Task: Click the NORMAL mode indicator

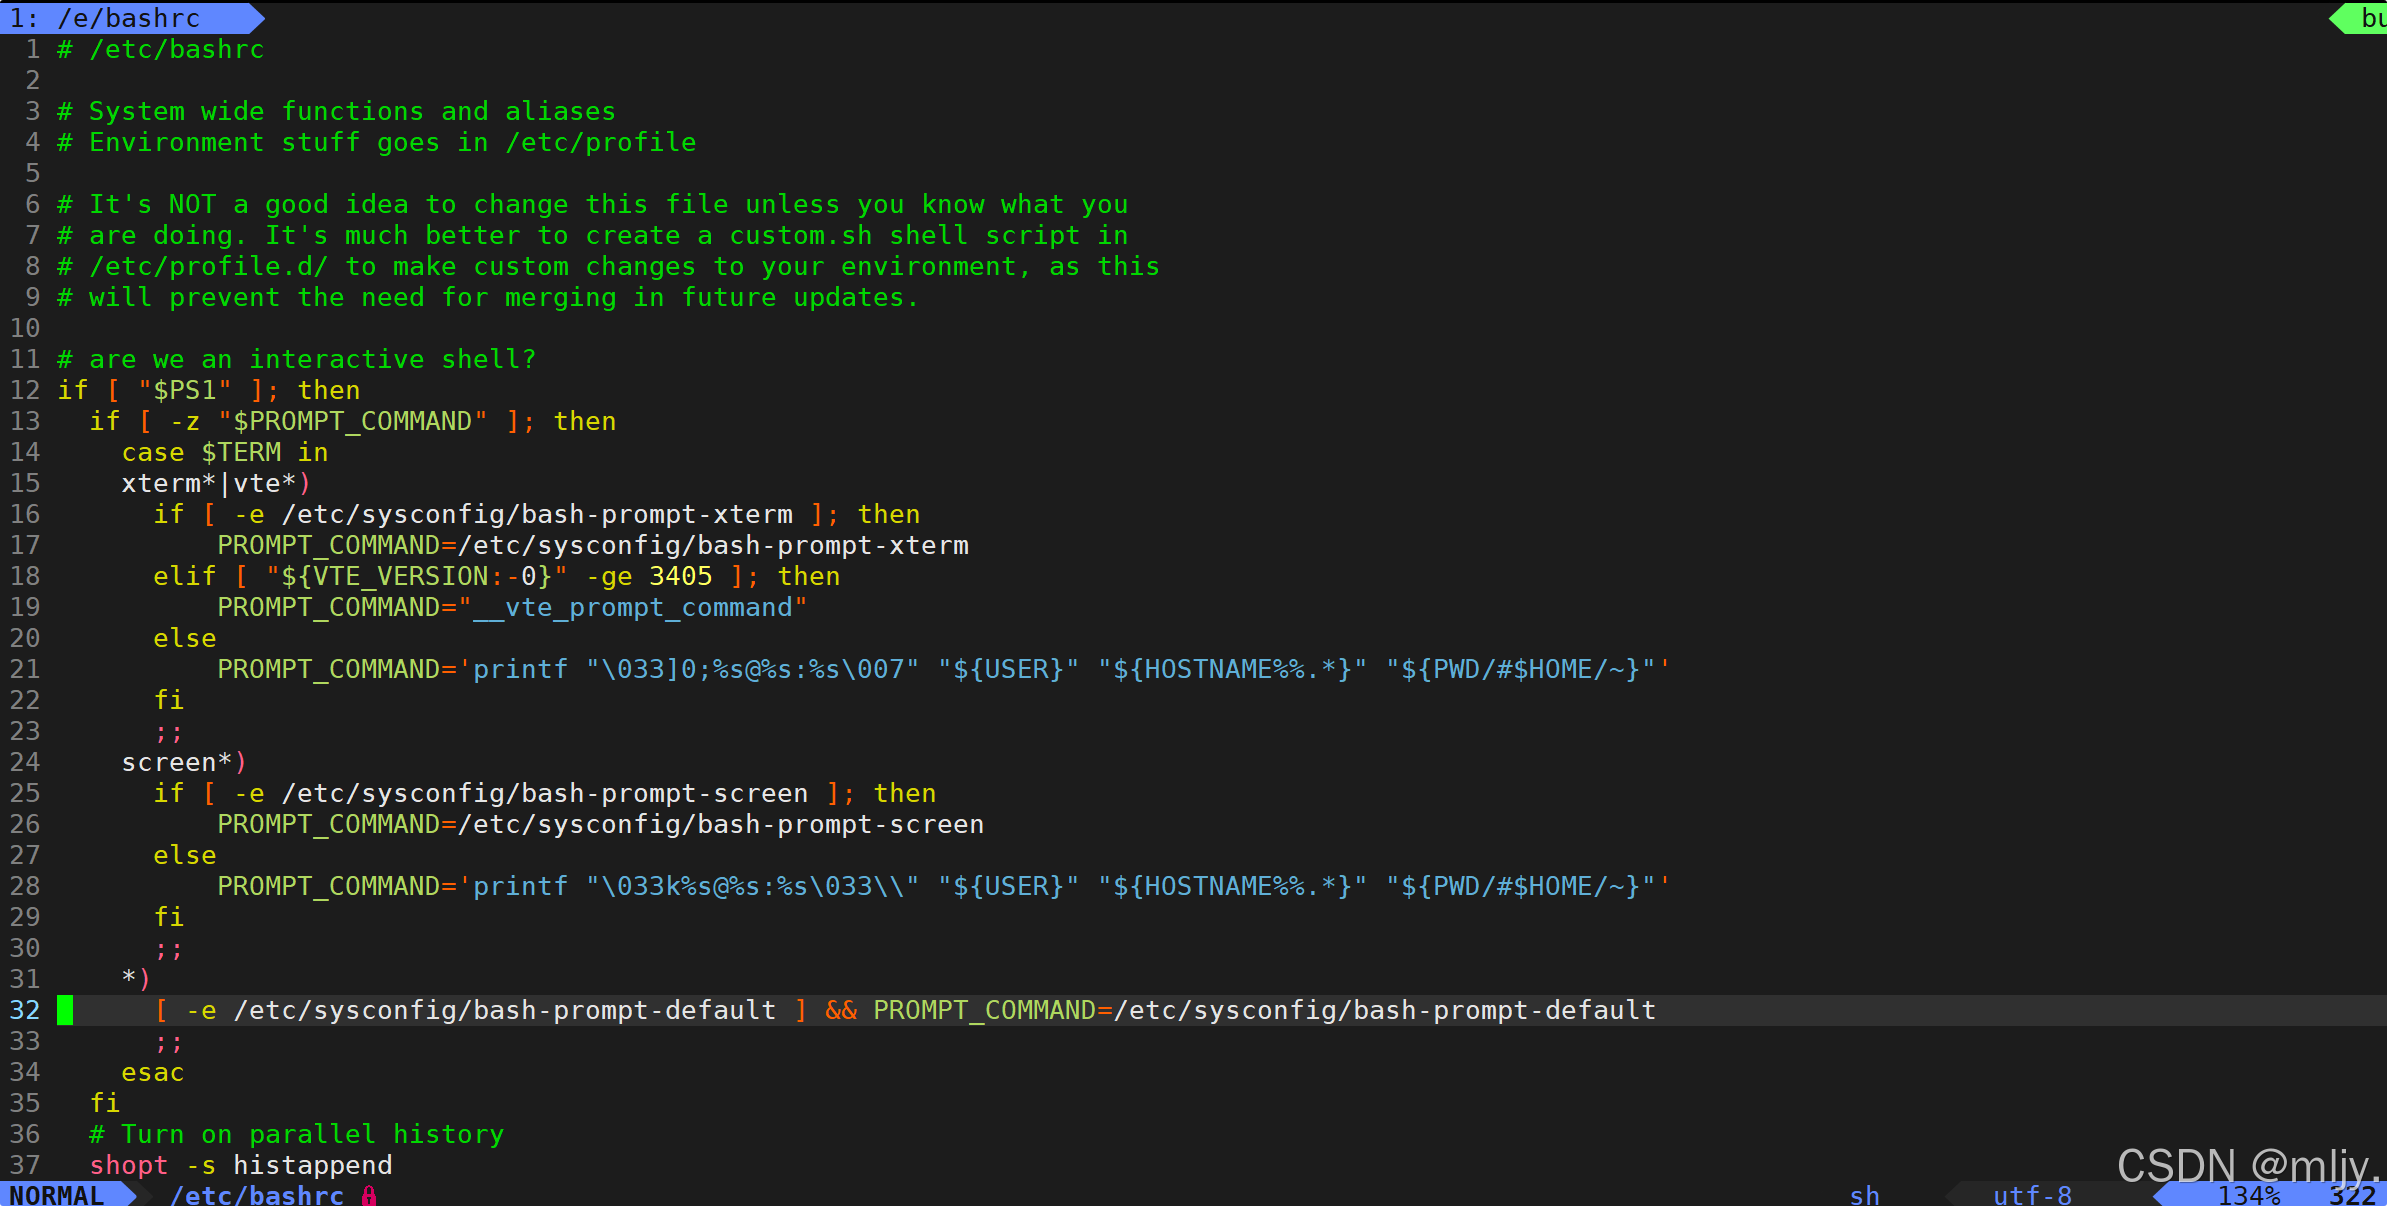Action: point(56,1195)
